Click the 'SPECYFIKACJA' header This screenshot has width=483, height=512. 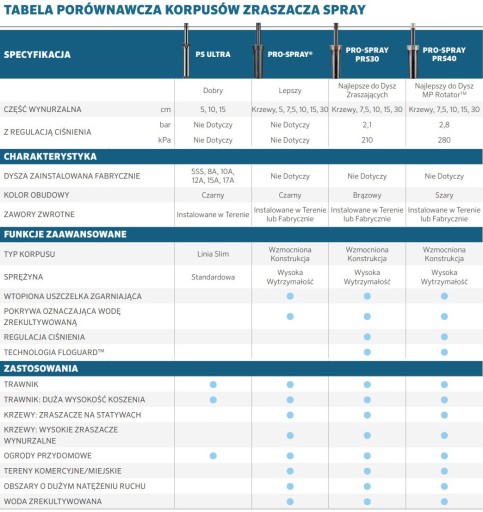[37, 55]
